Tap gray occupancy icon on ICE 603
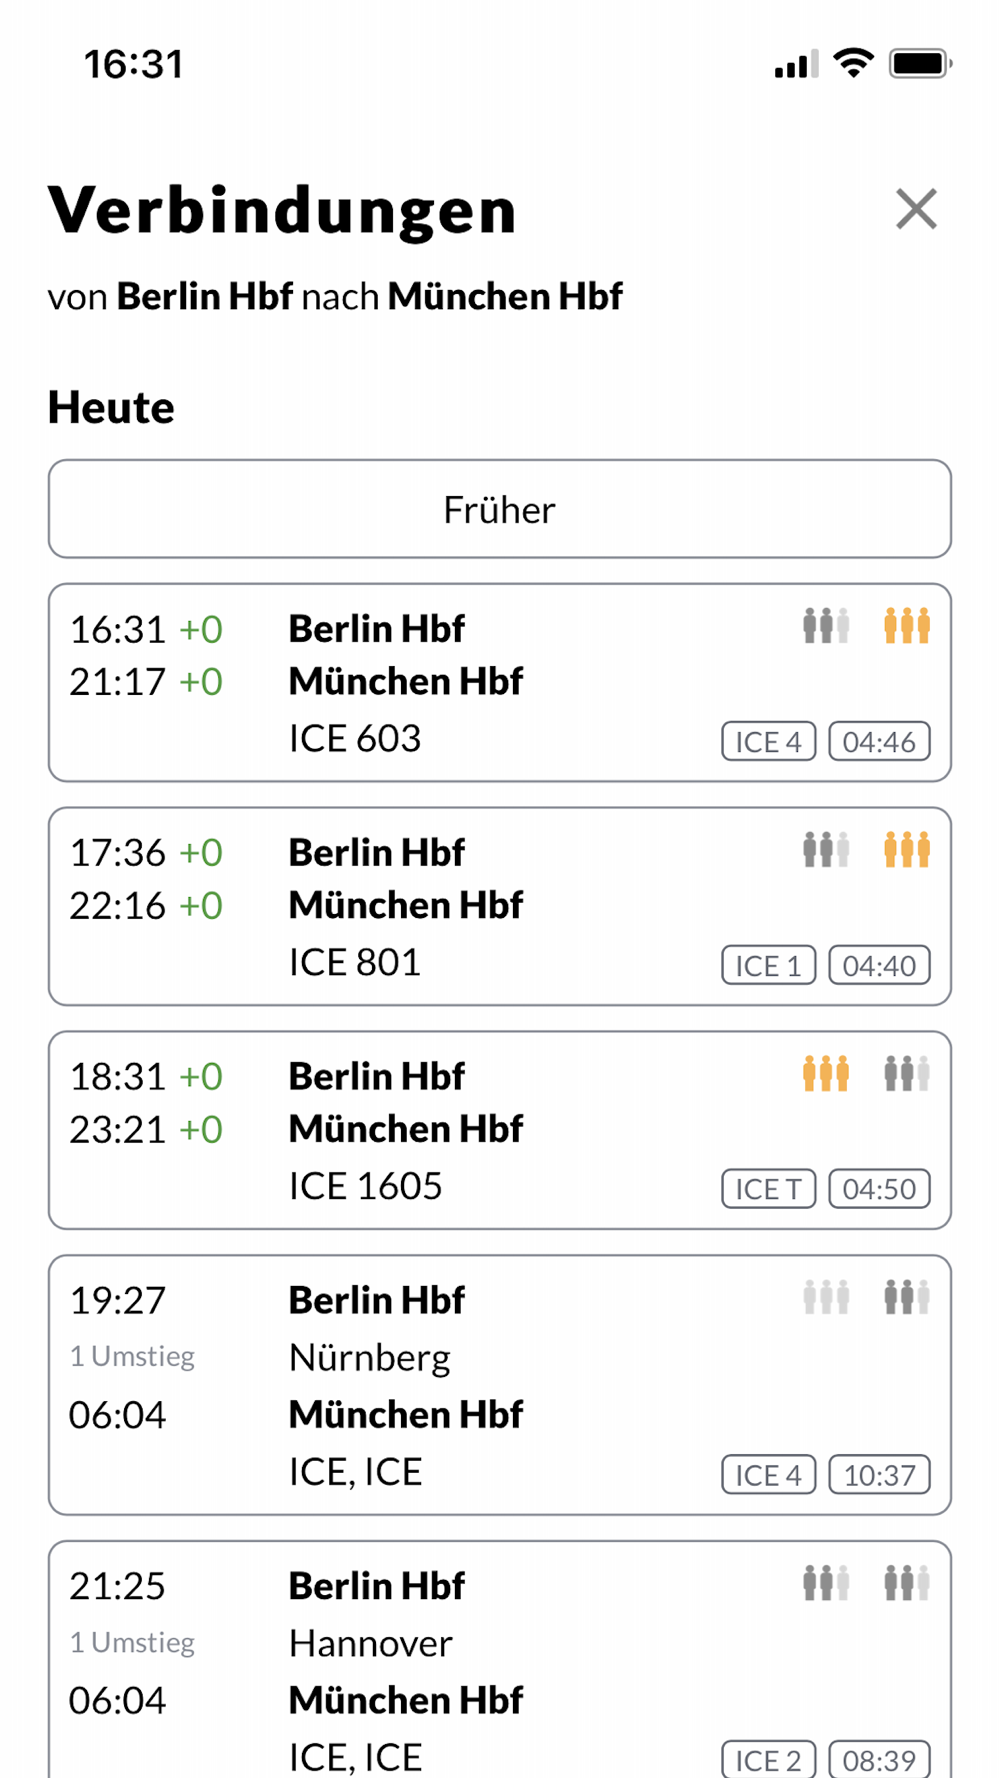 pos(826,626)
